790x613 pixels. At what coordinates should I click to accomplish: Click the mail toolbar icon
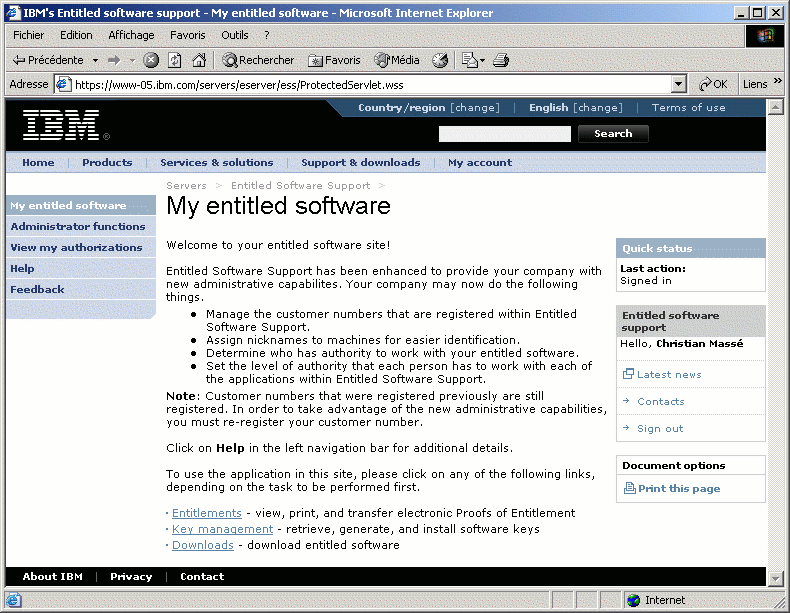point(470,60)
